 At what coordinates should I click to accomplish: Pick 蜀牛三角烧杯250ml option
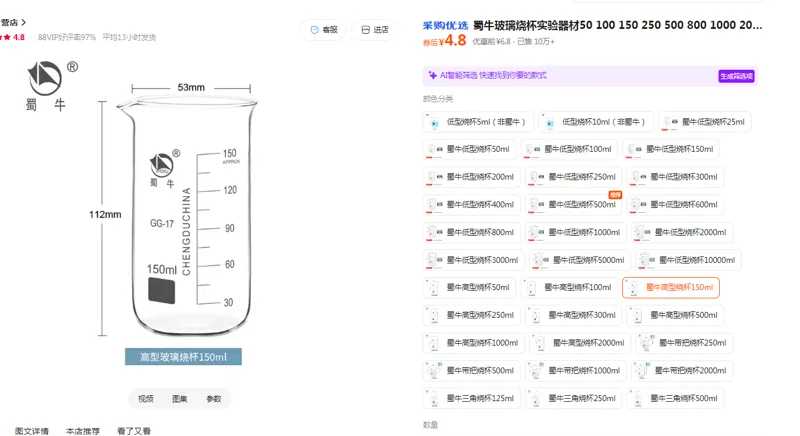tap(573, 398)
